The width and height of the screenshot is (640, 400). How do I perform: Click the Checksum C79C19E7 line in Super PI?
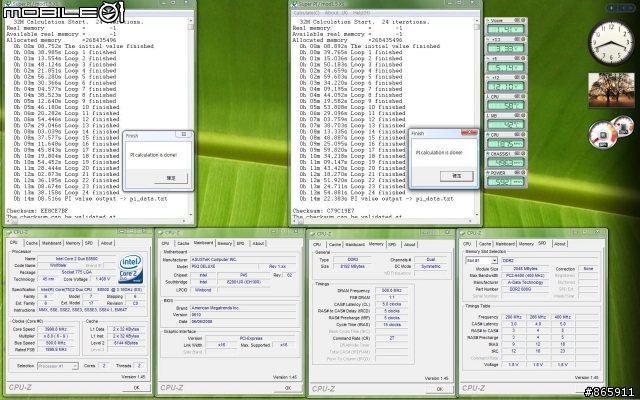tap(321, 211)
